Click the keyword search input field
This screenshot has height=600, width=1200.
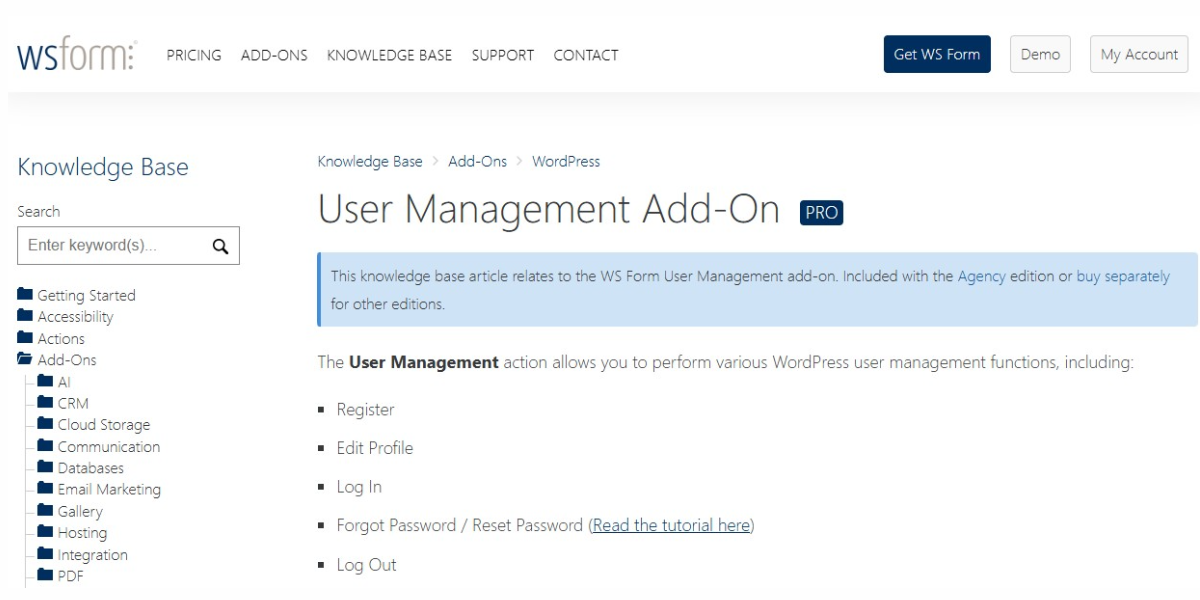pyautogui.click(x=110, y=245)
